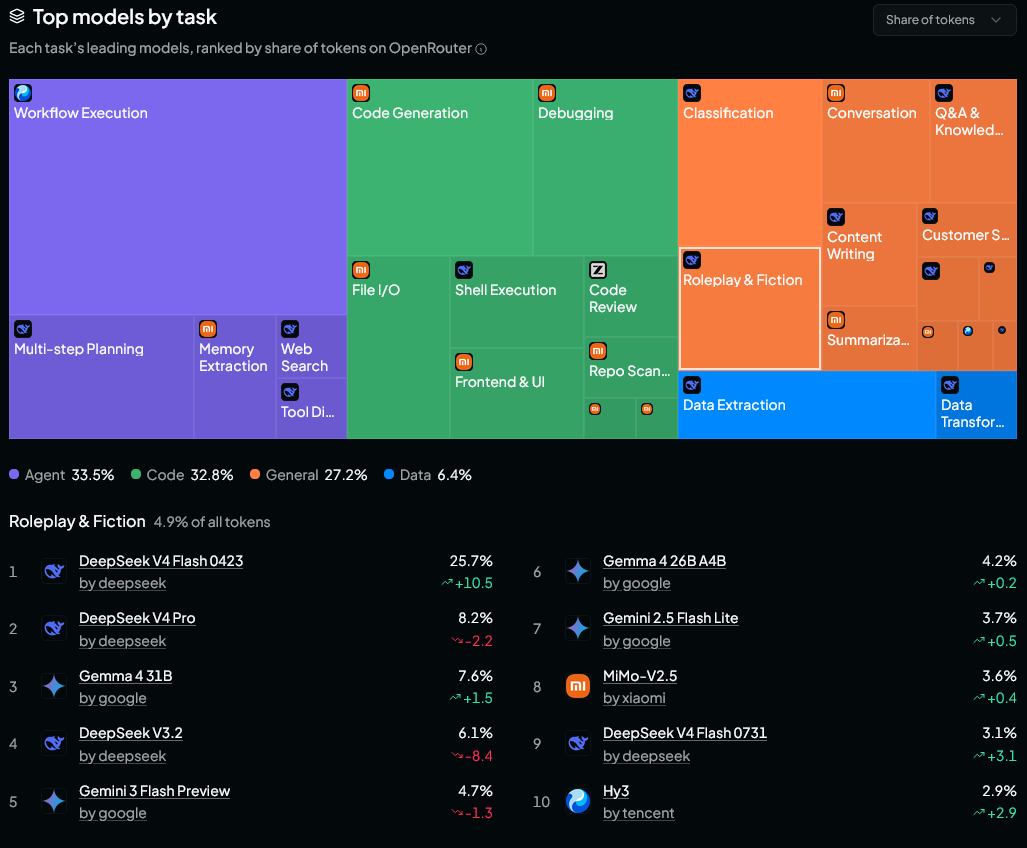
Task: Open the Gemini 2.5 Flash Lite model link
Action: tap(671, 618)
